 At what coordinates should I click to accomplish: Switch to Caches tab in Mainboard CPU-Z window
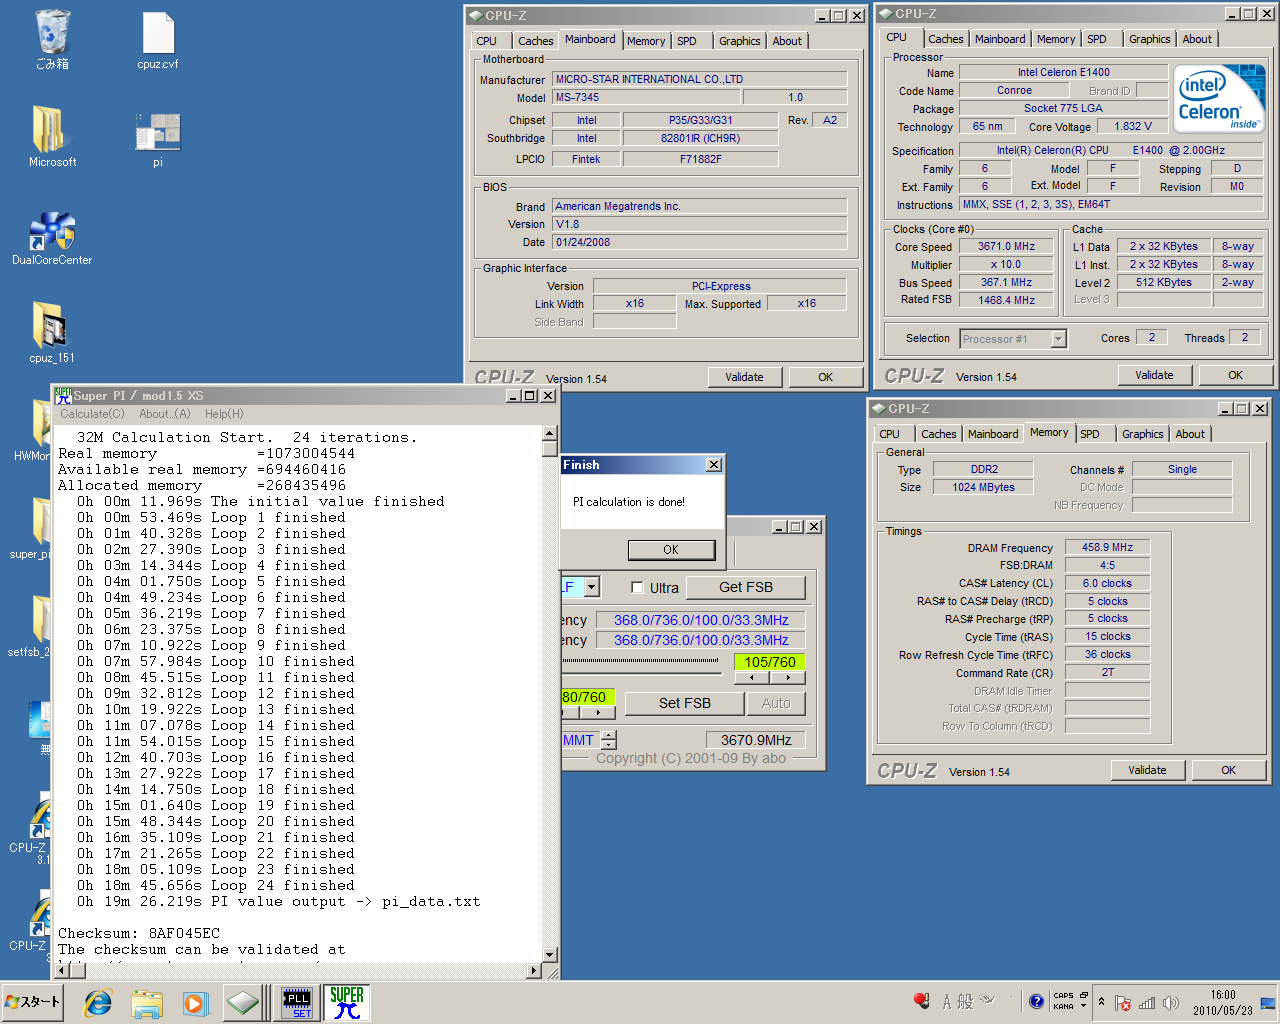(535, 41)
